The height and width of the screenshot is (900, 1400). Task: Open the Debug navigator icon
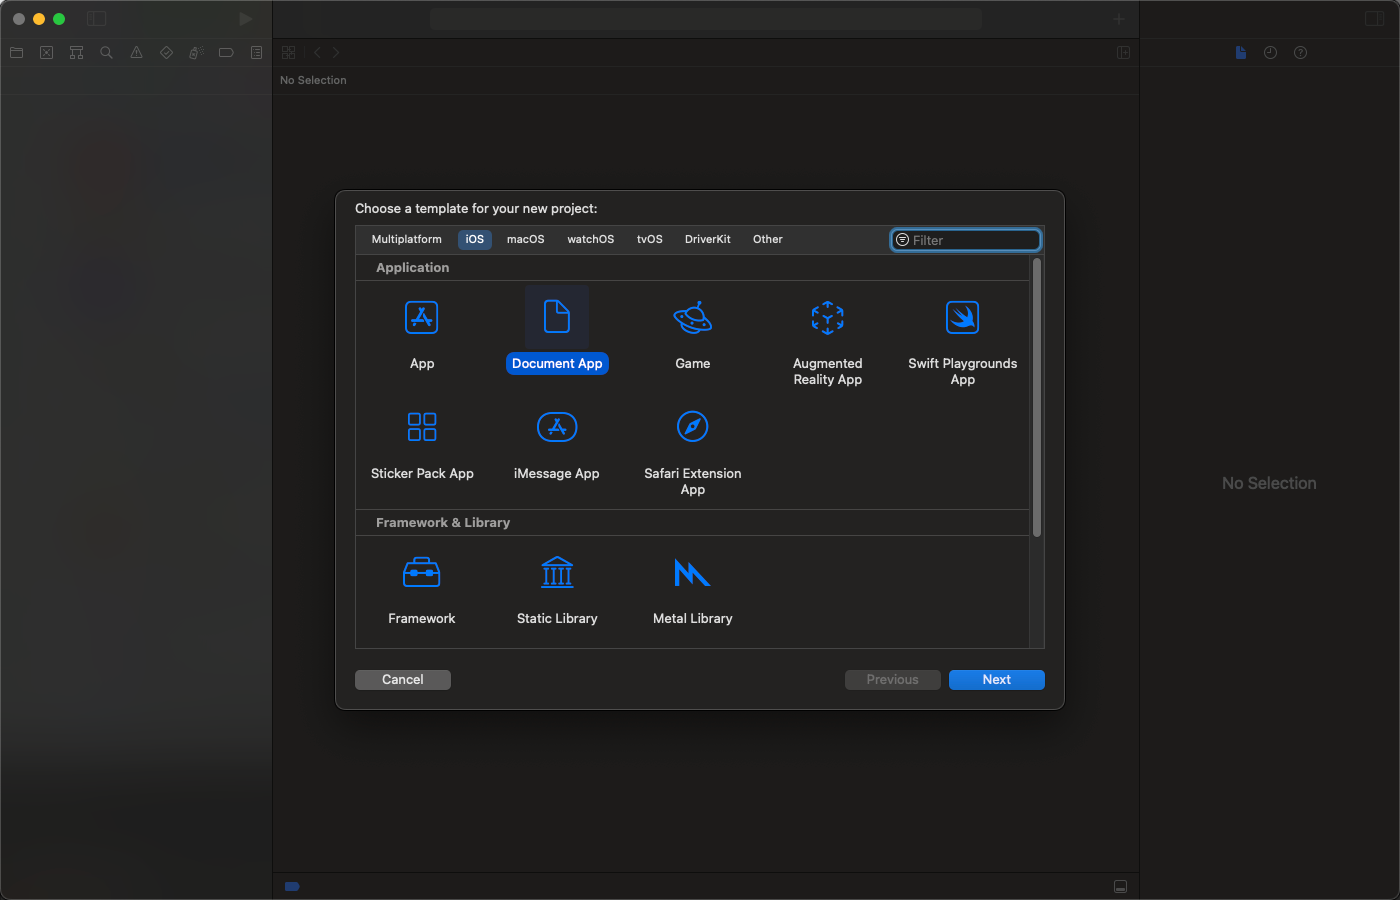(x=196, y=52)
